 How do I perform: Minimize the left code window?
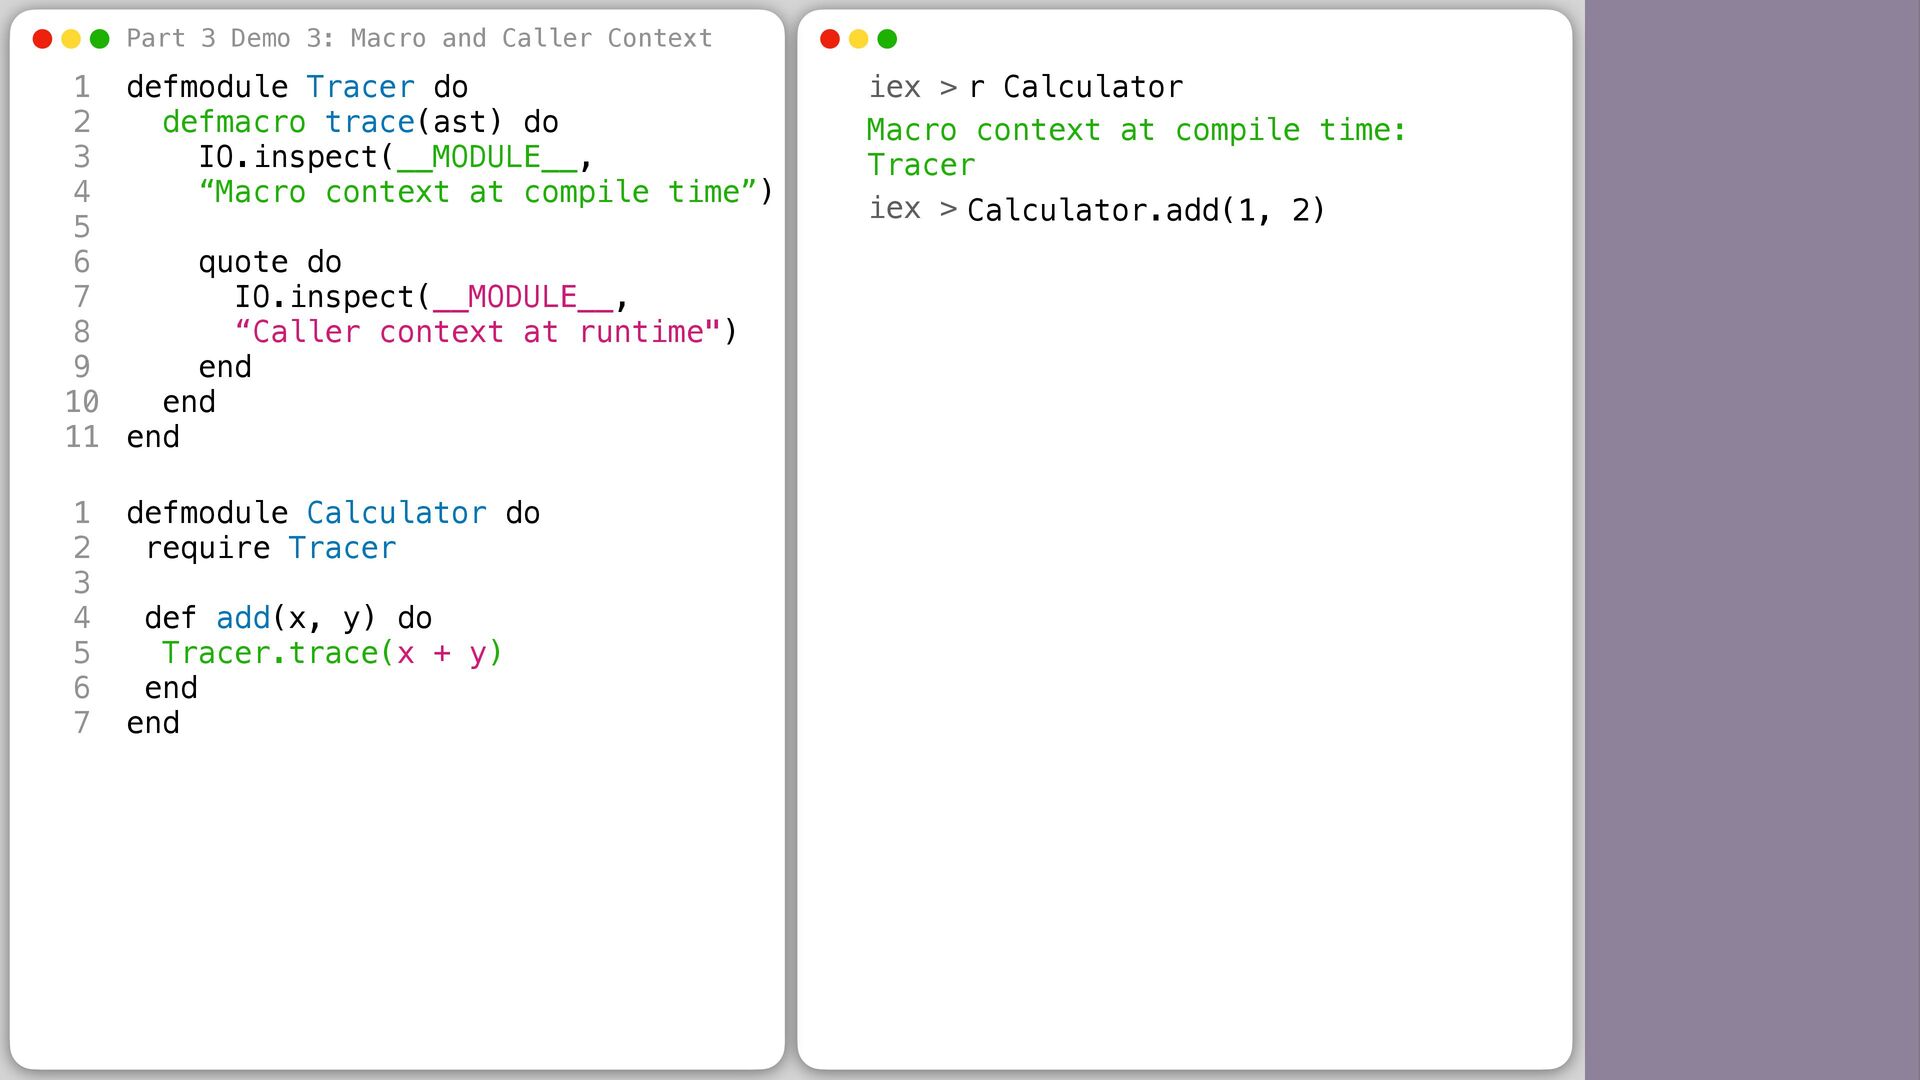coord(71,39)
